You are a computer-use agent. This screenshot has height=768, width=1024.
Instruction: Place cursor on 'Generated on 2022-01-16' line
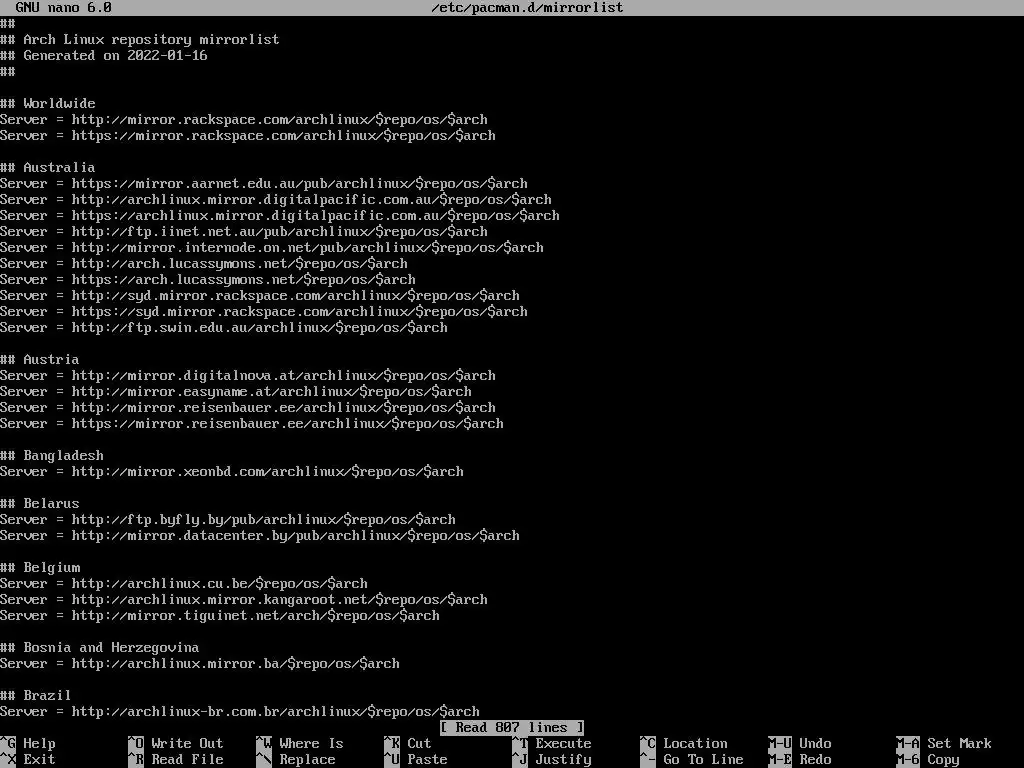(104, 56)
